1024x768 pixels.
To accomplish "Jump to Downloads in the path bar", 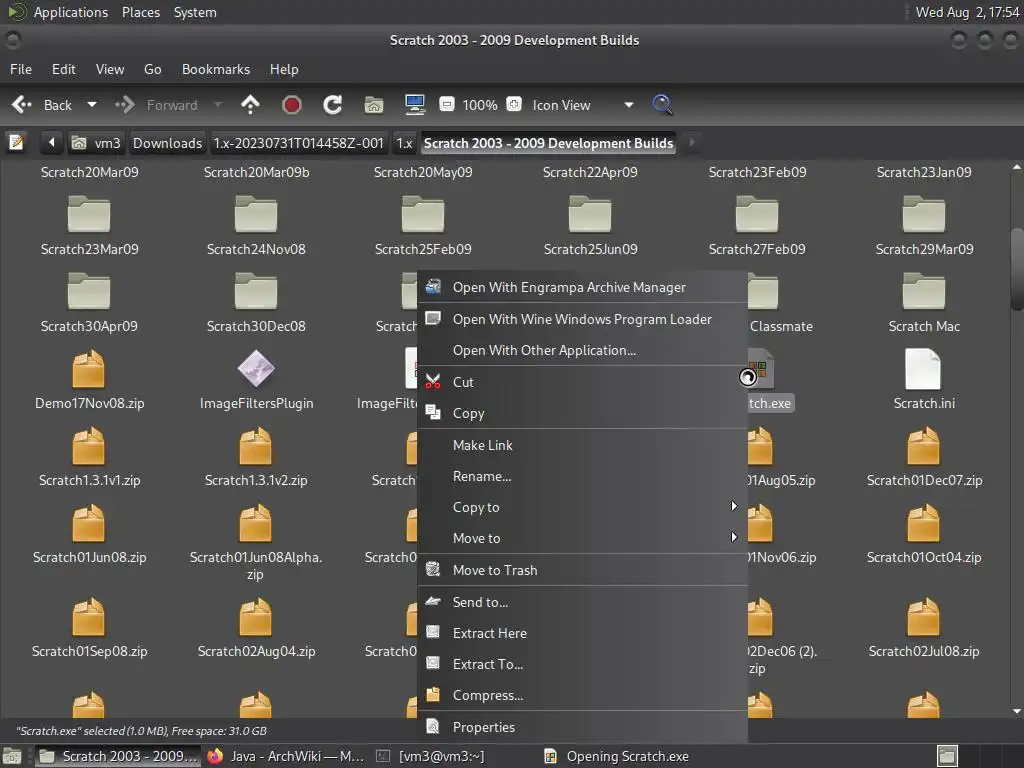I will pyautogui.click(x=167, y=143).
